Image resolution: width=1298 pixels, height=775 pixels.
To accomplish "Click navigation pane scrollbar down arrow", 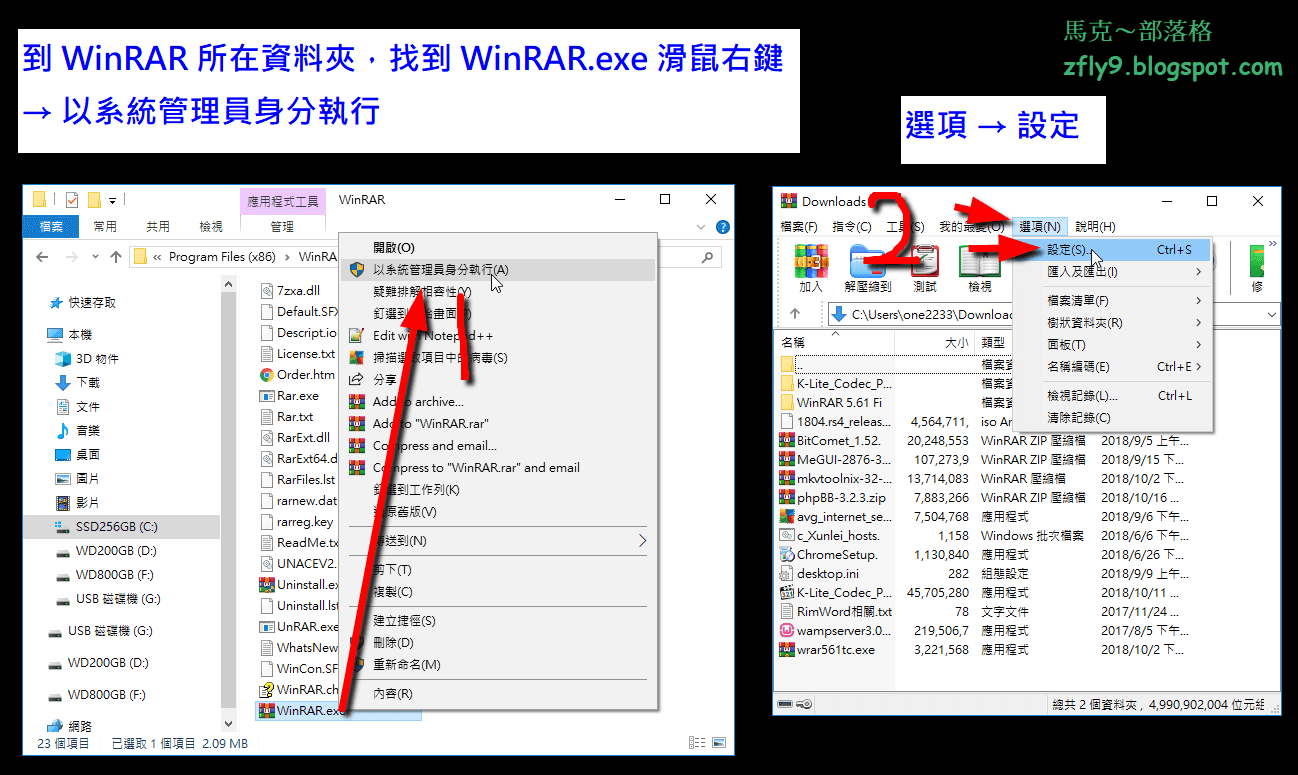I will coord(228,726).
